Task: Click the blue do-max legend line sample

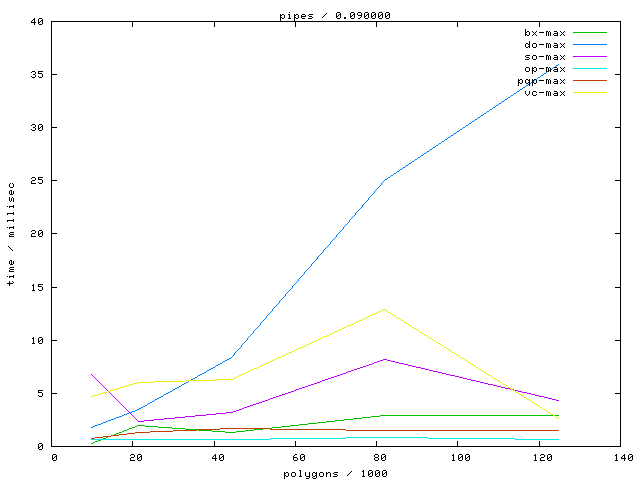Action: pyautogui.click(x=590, y=45)
